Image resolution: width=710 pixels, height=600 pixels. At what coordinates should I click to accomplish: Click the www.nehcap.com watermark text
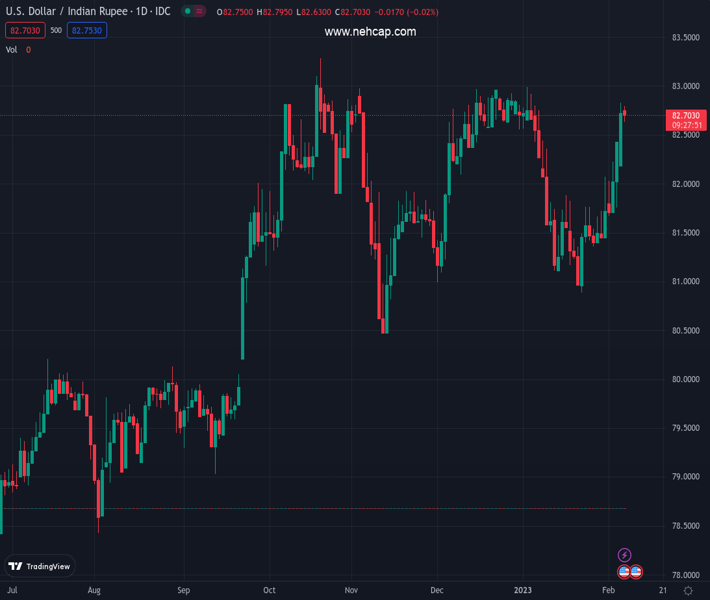[370, 32]
